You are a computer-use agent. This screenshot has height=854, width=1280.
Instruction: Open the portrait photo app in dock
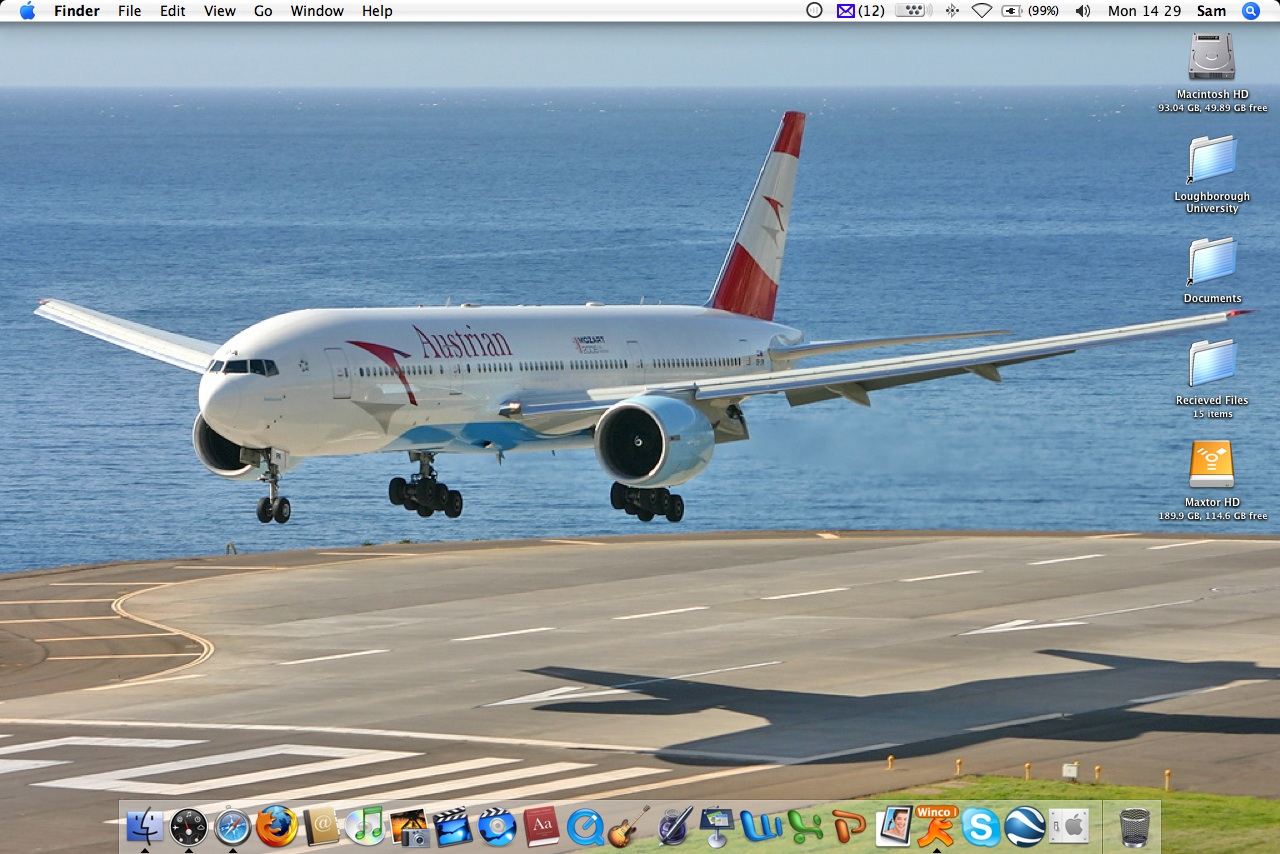tap(893, 827)
